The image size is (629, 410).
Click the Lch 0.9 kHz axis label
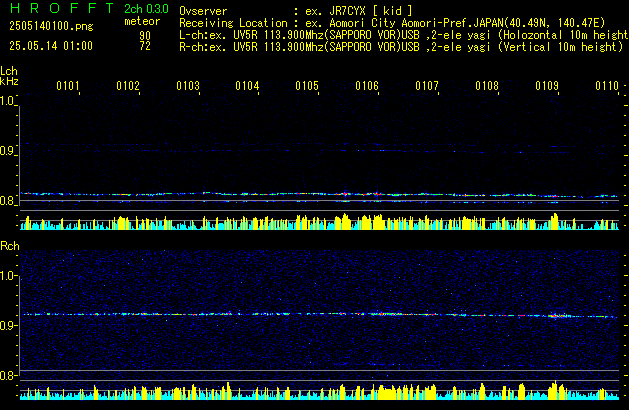click(x=7, y=151)
